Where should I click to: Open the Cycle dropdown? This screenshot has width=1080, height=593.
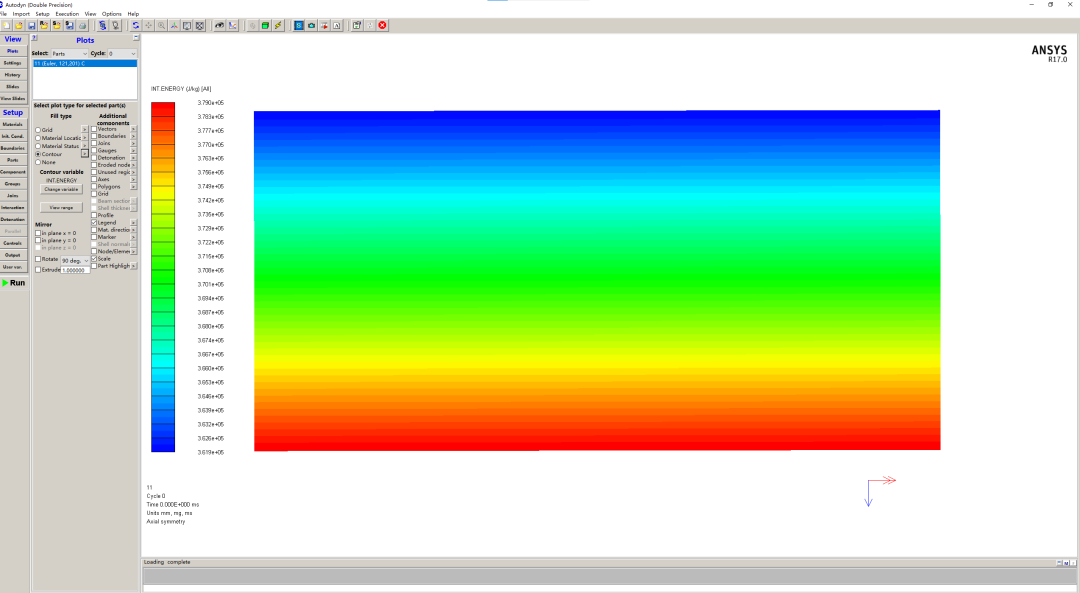pyautogui.click(x=122, y=53)
